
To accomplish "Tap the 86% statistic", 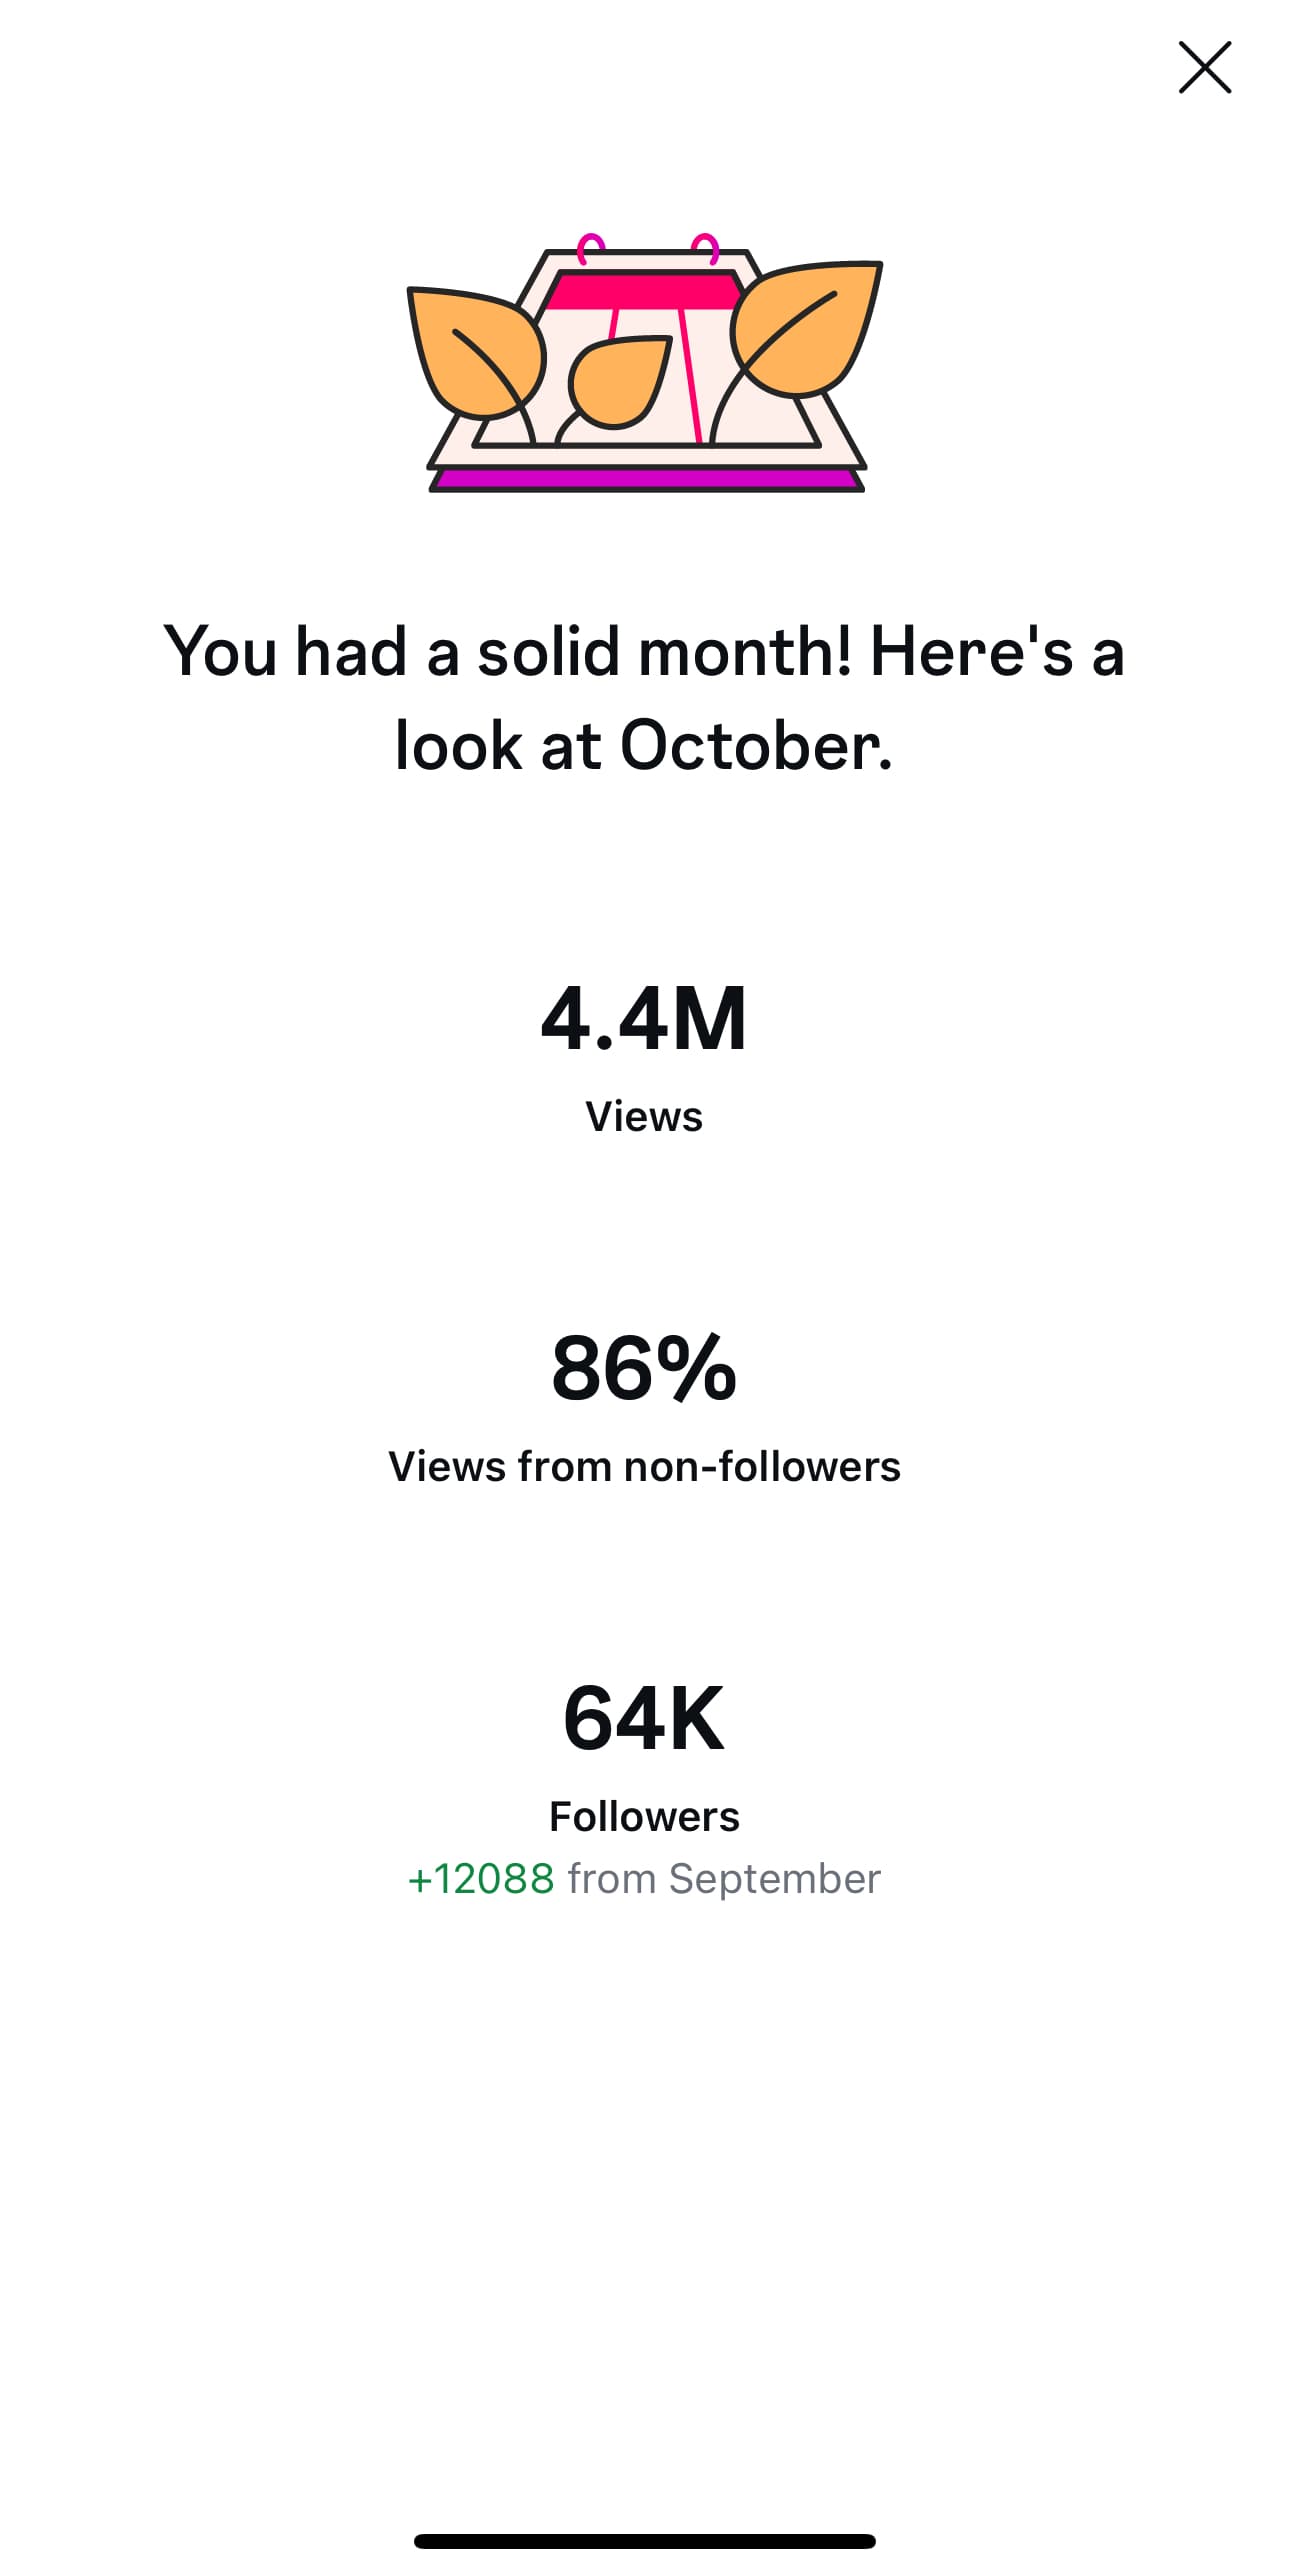I will click(x=644, y=1367).
